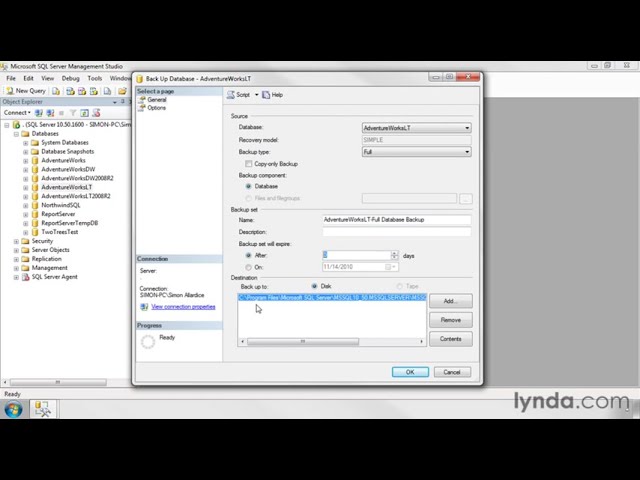Click the Refresh icon in Object Explorer
Viewport: 640px width, 480px height.
click(84, 113)
